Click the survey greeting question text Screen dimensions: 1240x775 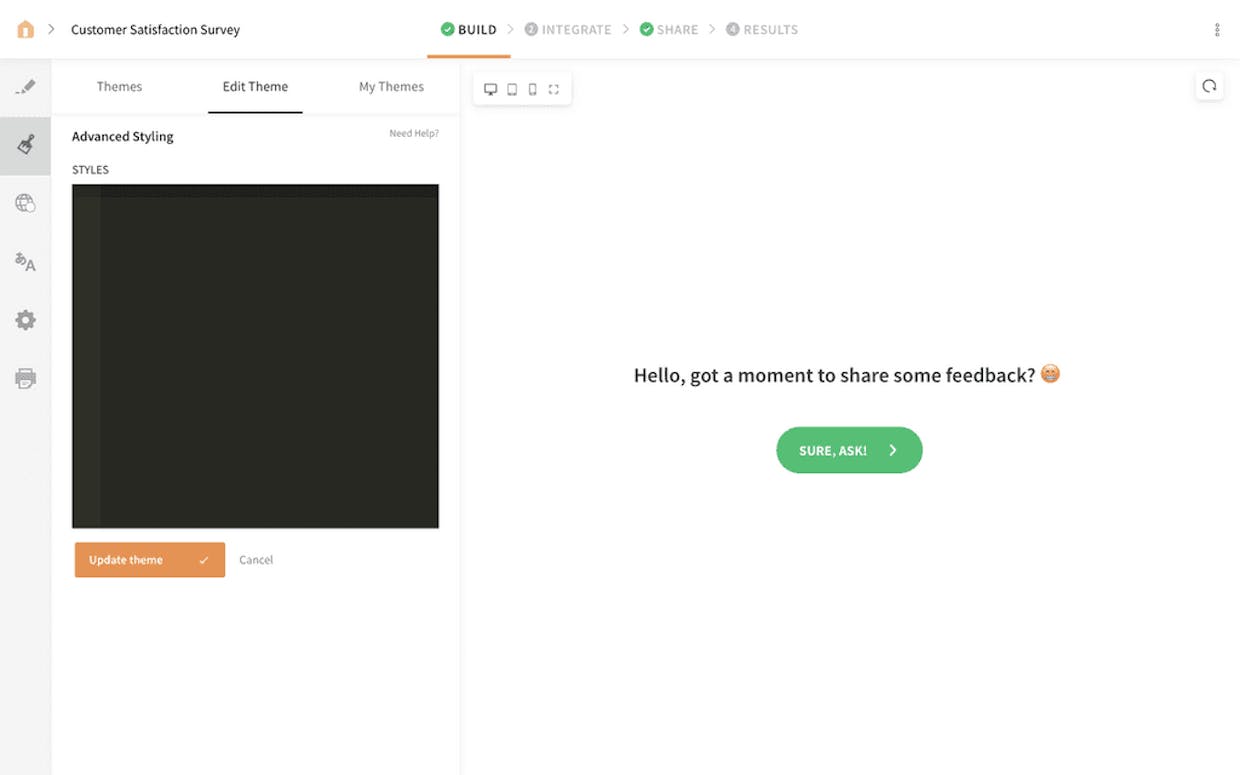(847, 375)
